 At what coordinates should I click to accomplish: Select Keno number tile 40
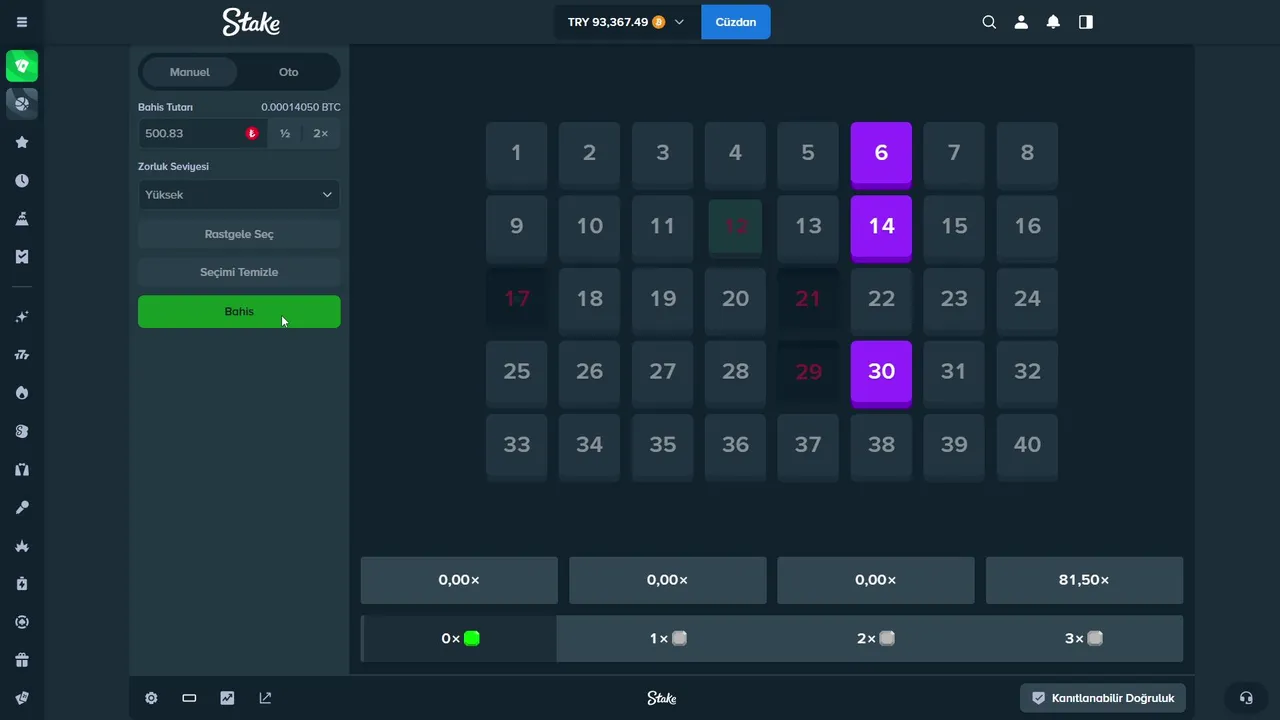(1027, 446)
